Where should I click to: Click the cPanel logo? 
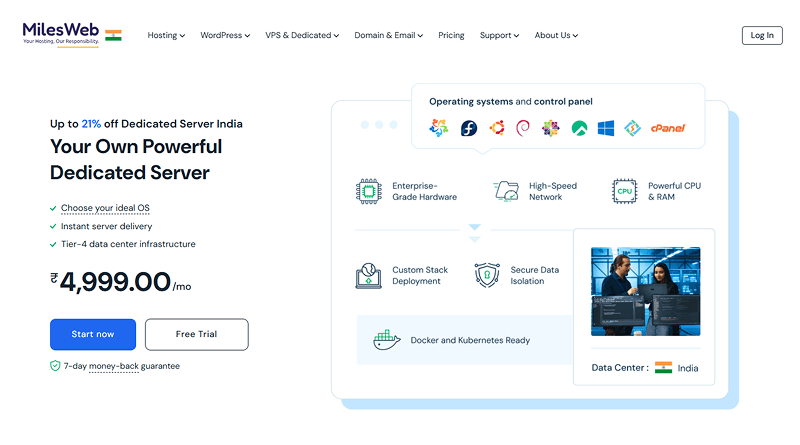(667, 128)
